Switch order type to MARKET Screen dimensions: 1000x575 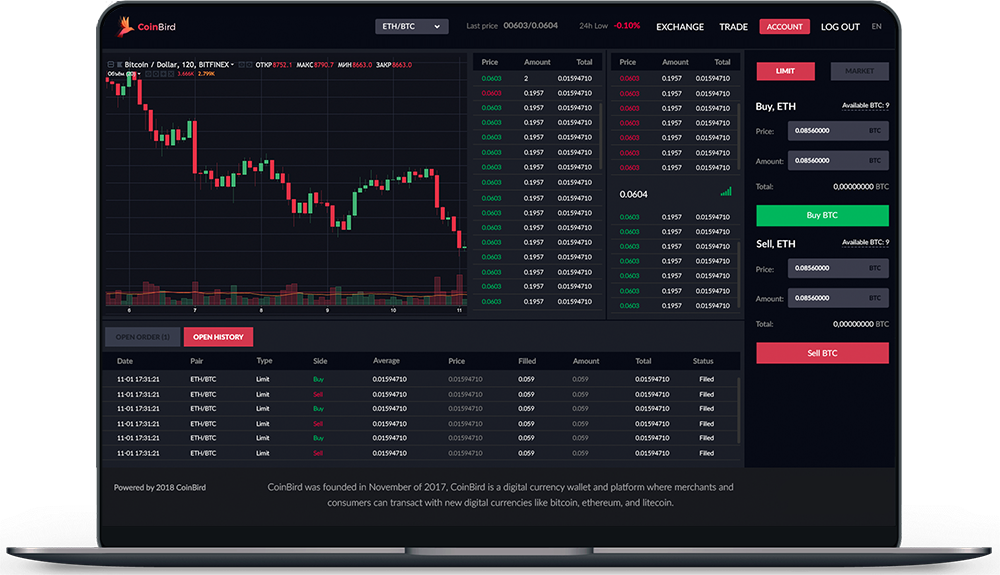click(859, 71)
